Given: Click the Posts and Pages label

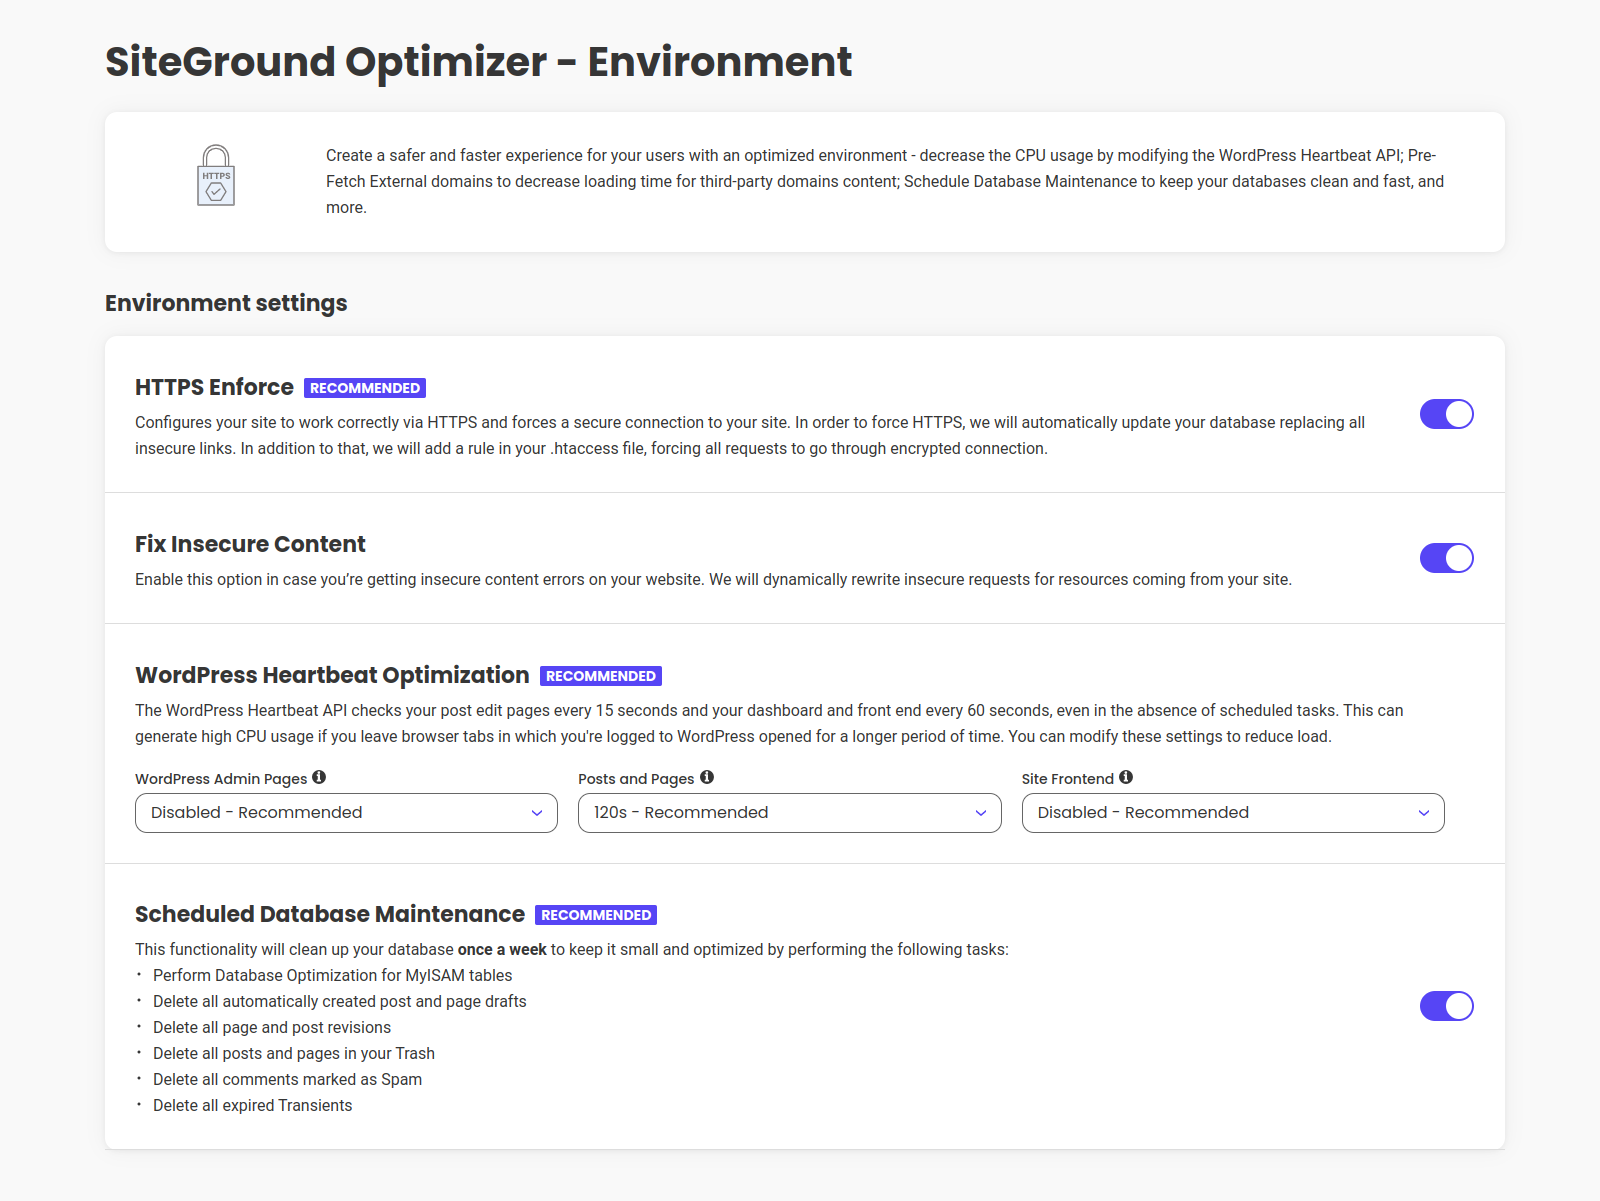Looking at the screenshot, I should coord(636,779).
